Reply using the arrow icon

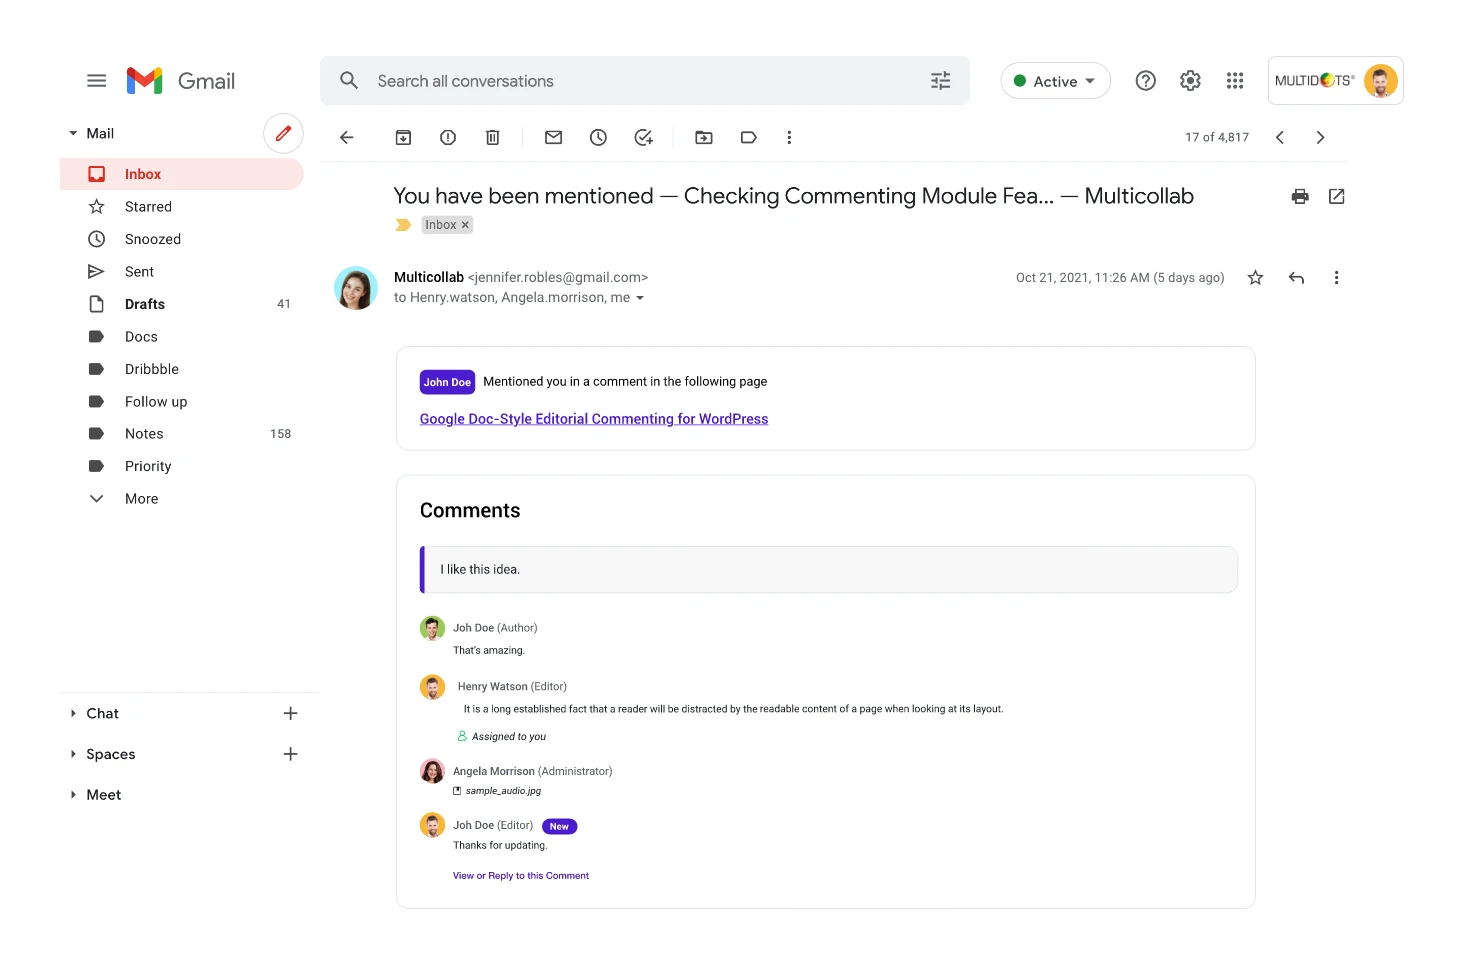(1297, 278)
